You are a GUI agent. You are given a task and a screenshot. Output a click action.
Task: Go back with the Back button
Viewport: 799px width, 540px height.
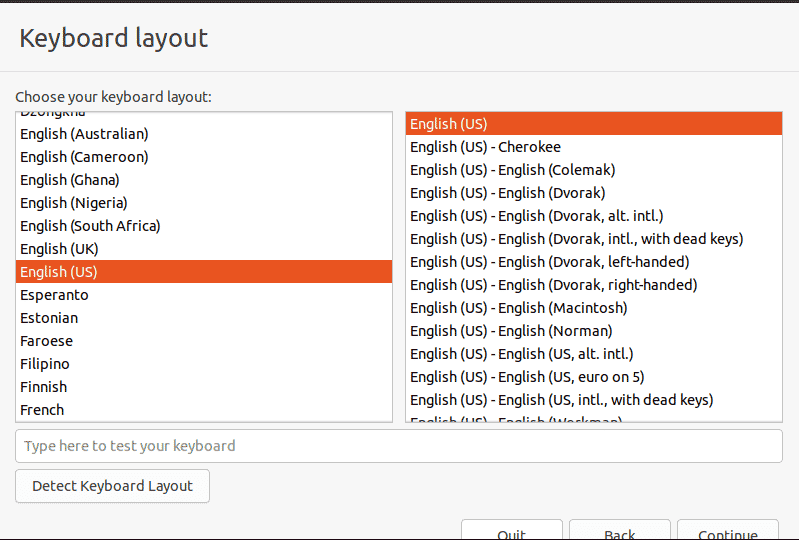coord(620,530)
